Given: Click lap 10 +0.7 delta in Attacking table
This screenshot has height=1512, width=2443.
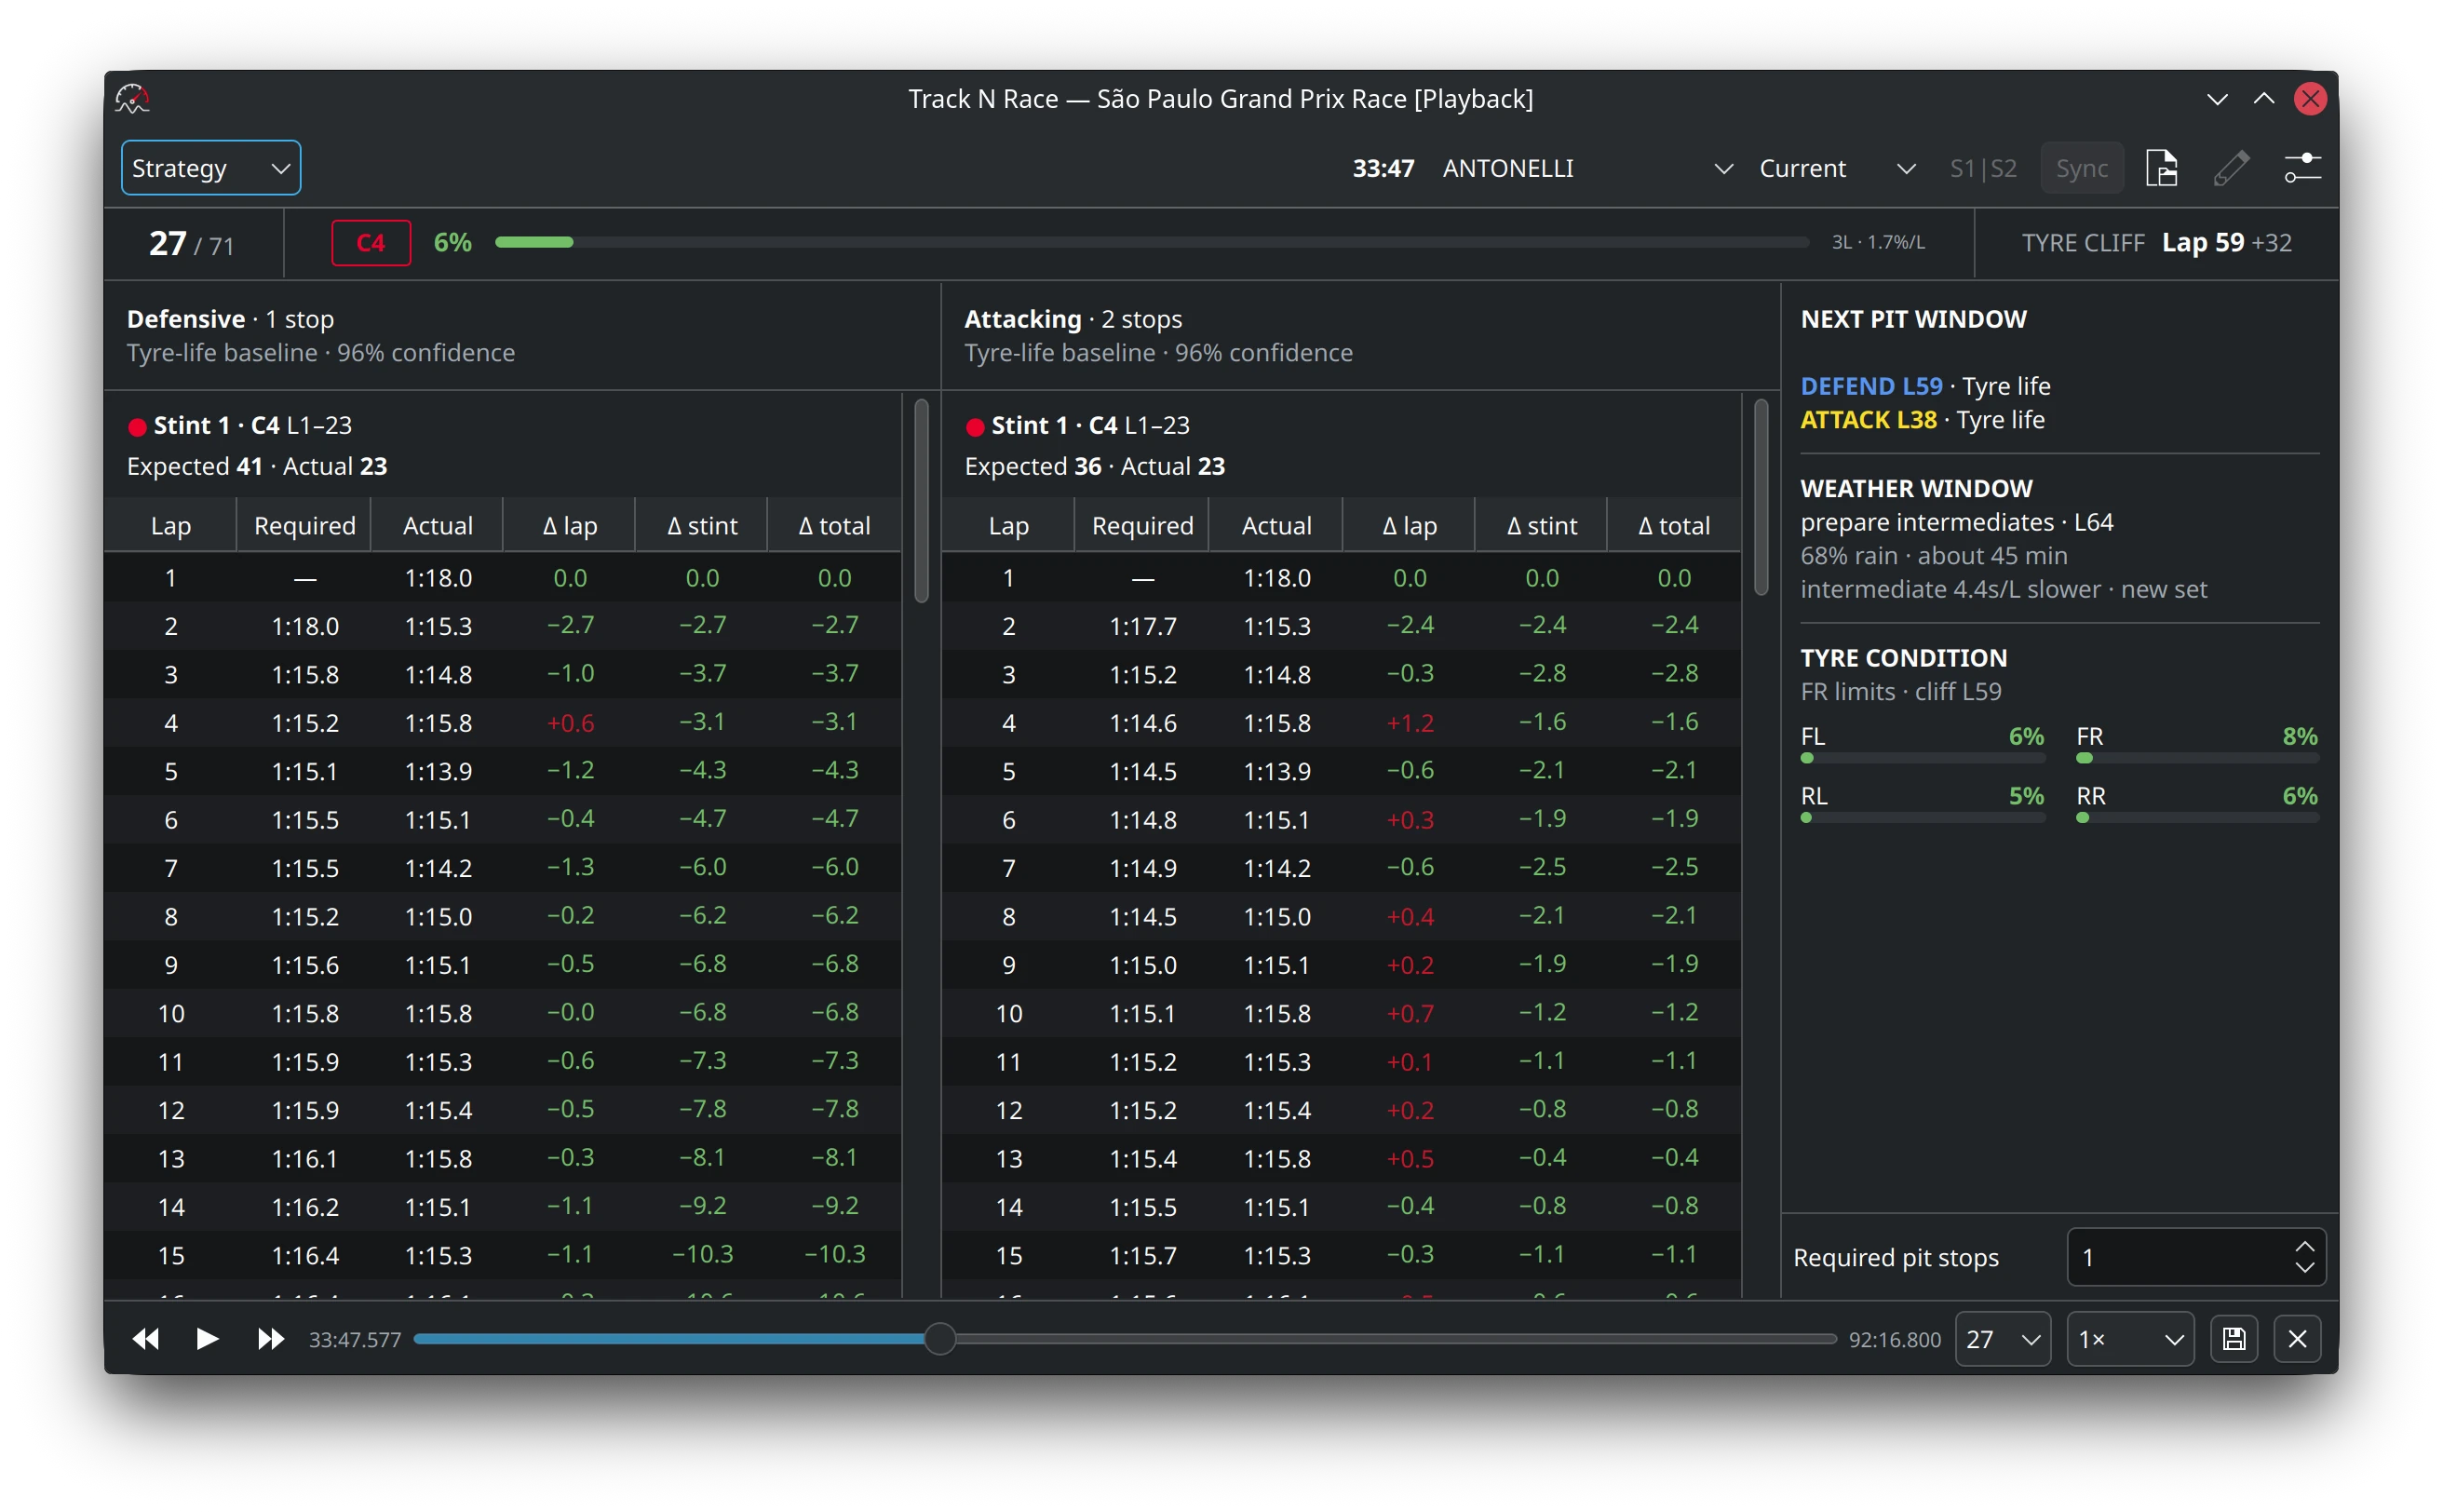Looking at the screenshot, I should tap(1409, 1013).
